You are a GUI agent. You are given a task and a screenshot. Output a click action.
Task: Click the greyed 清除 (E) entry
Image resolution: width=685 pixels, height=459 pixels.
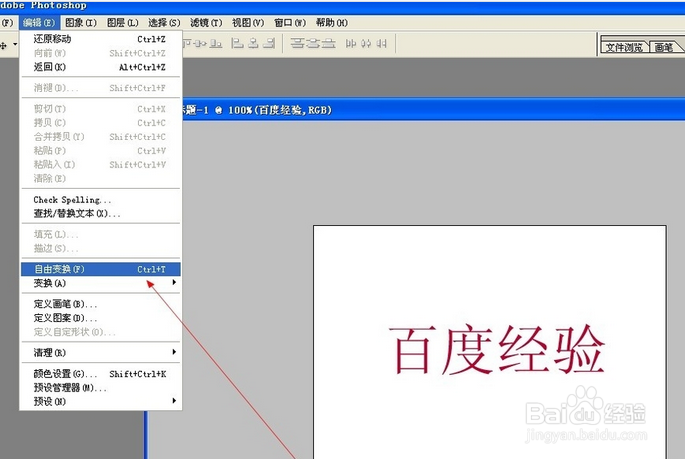click(x=100, y=178)
